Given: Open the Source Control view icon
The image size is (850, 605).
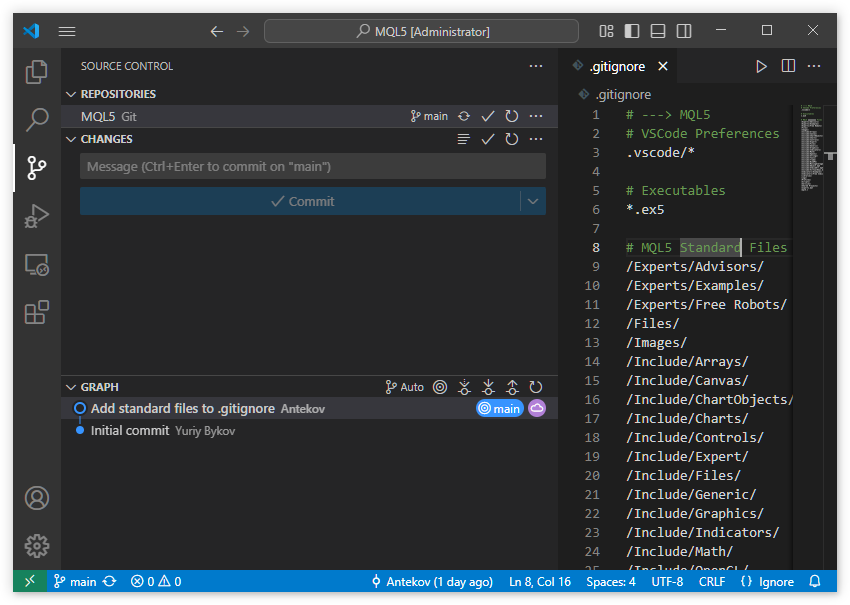Looking at the screenshot, I should (36, 168).
